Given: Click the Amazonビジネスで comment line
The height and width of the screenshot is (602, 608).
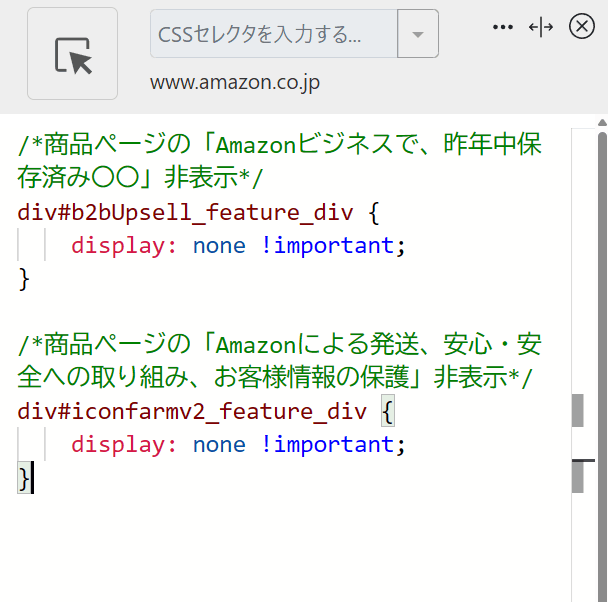Looking at the screenshot, I should (x=279, y=145).
